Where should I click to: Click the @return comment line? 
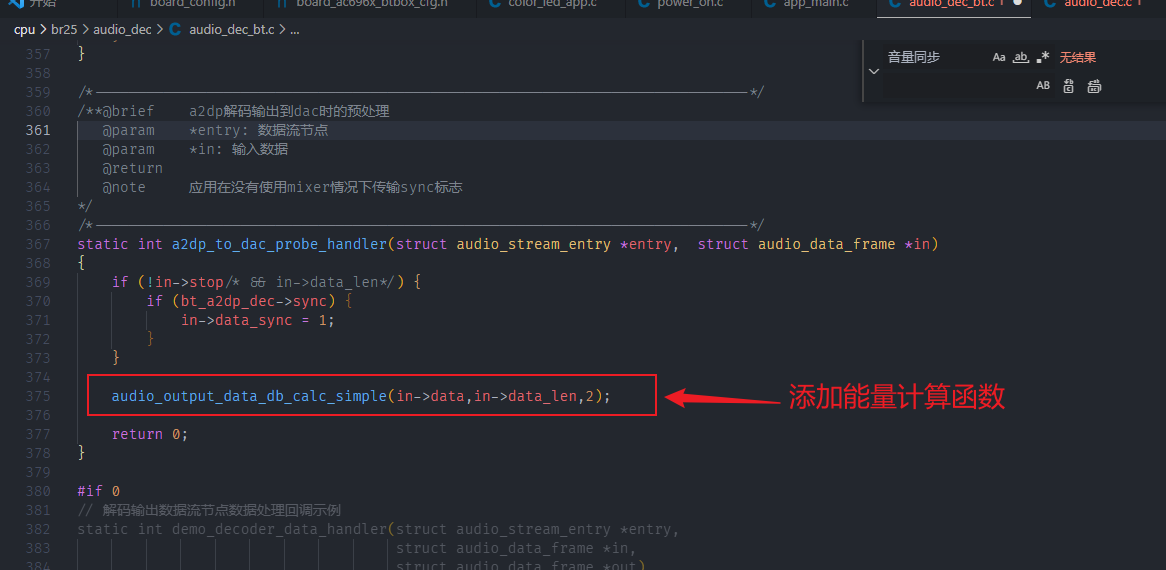132,168
